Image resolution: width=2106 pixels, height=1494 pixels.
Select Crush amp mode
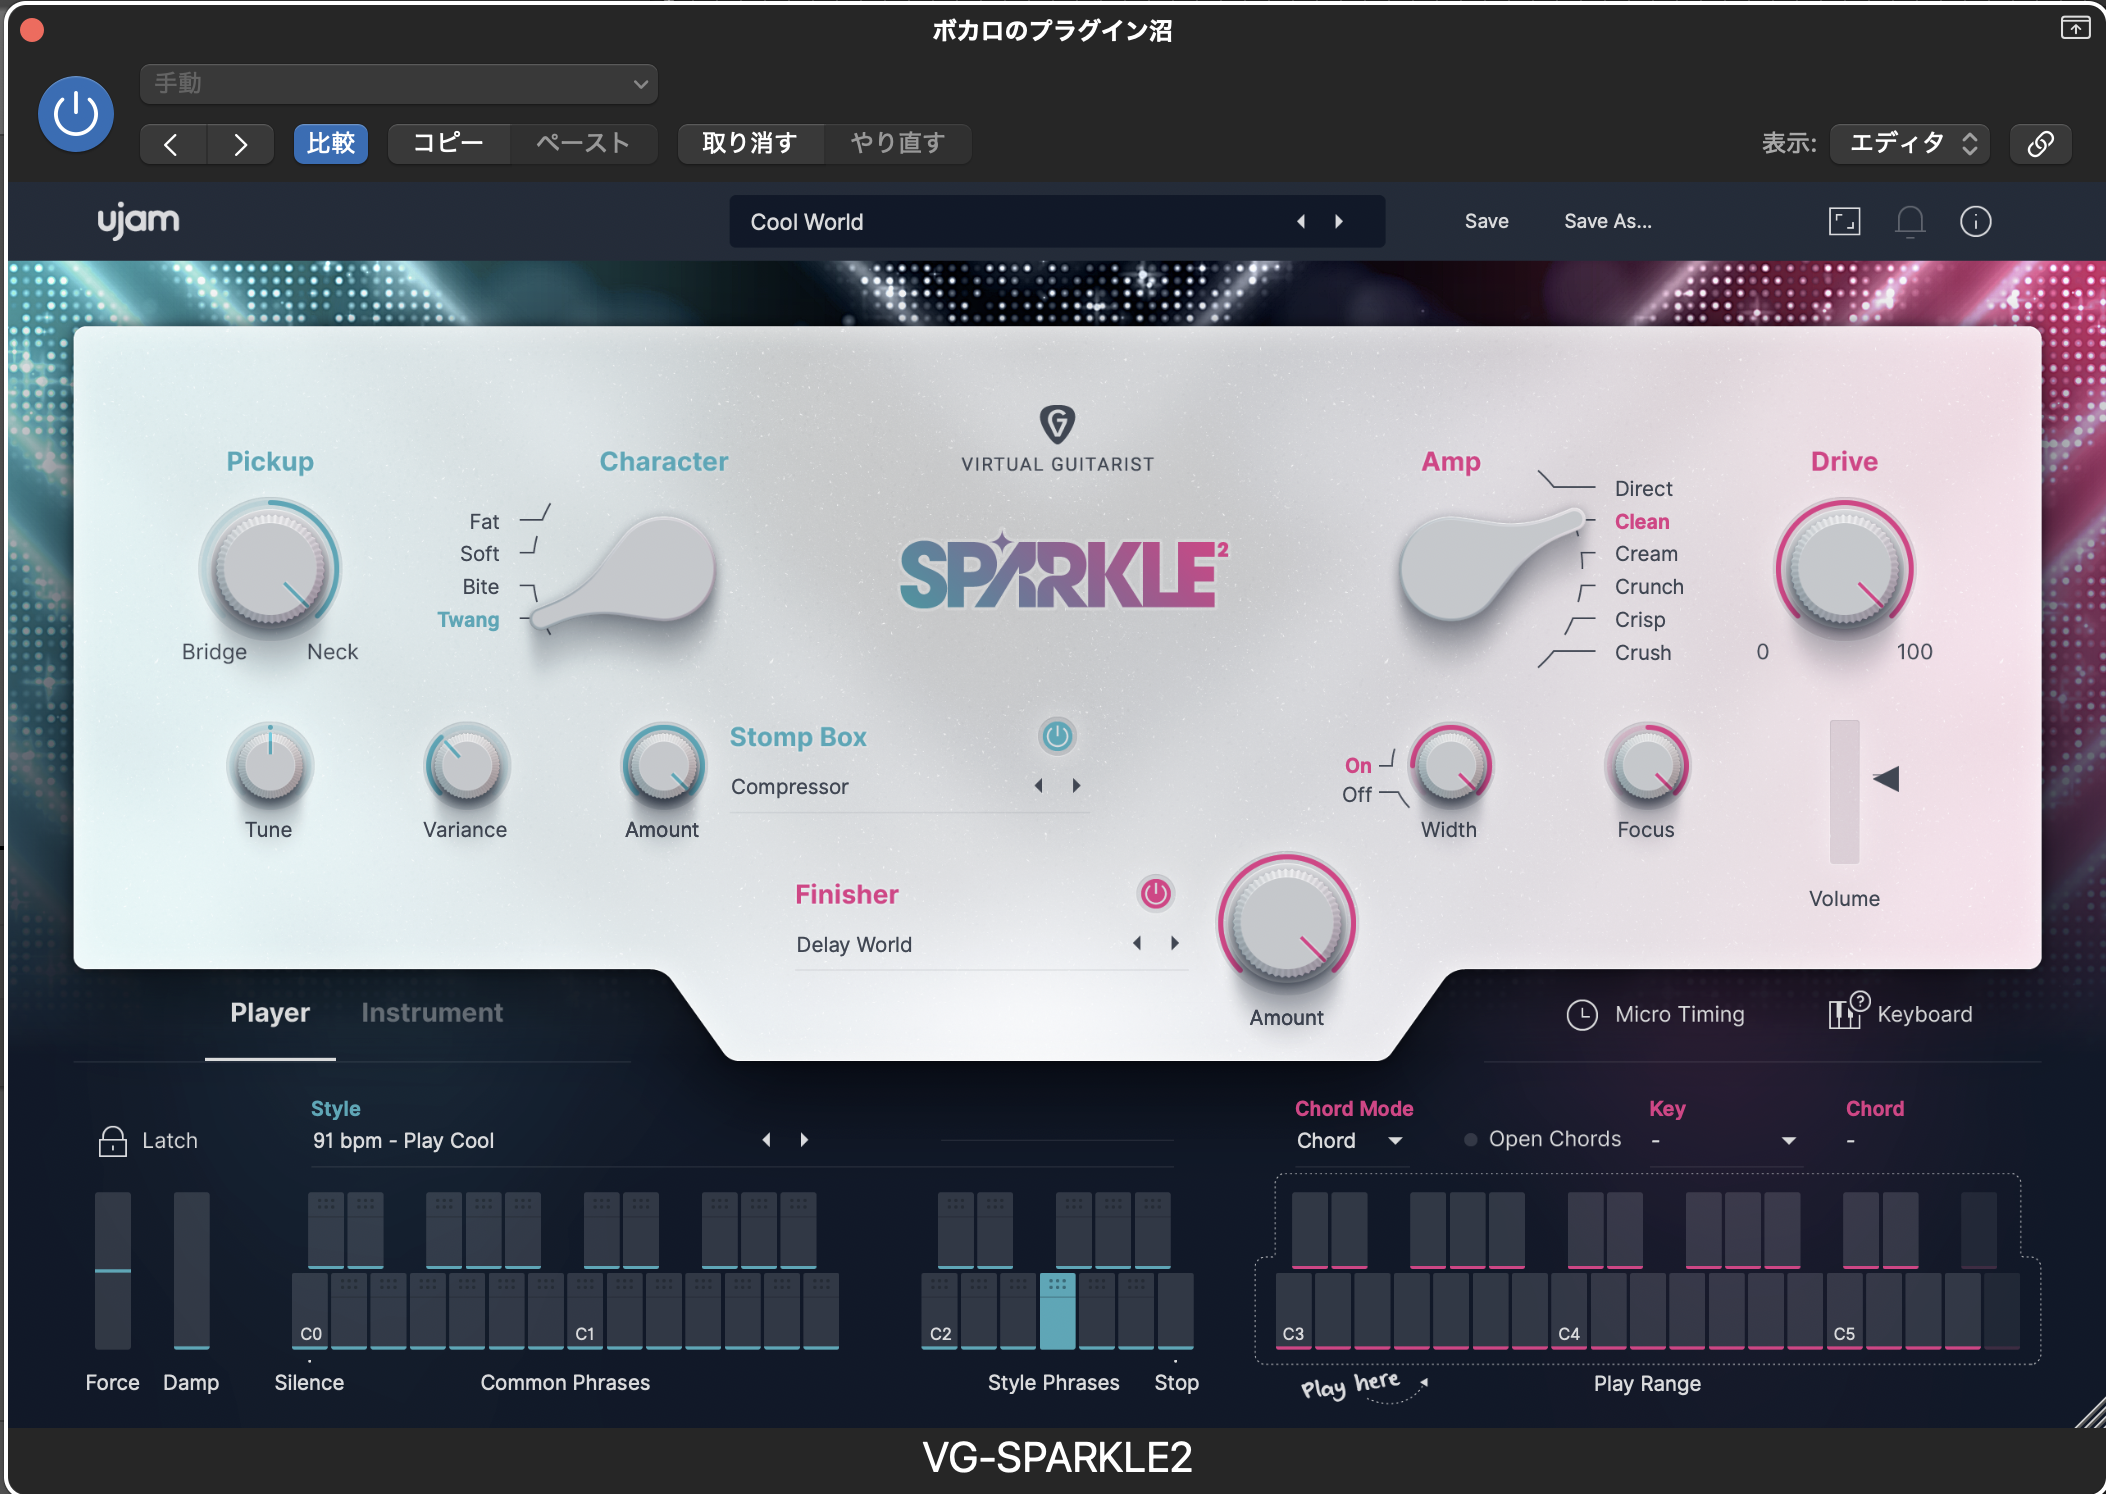tap(1642, 652)
